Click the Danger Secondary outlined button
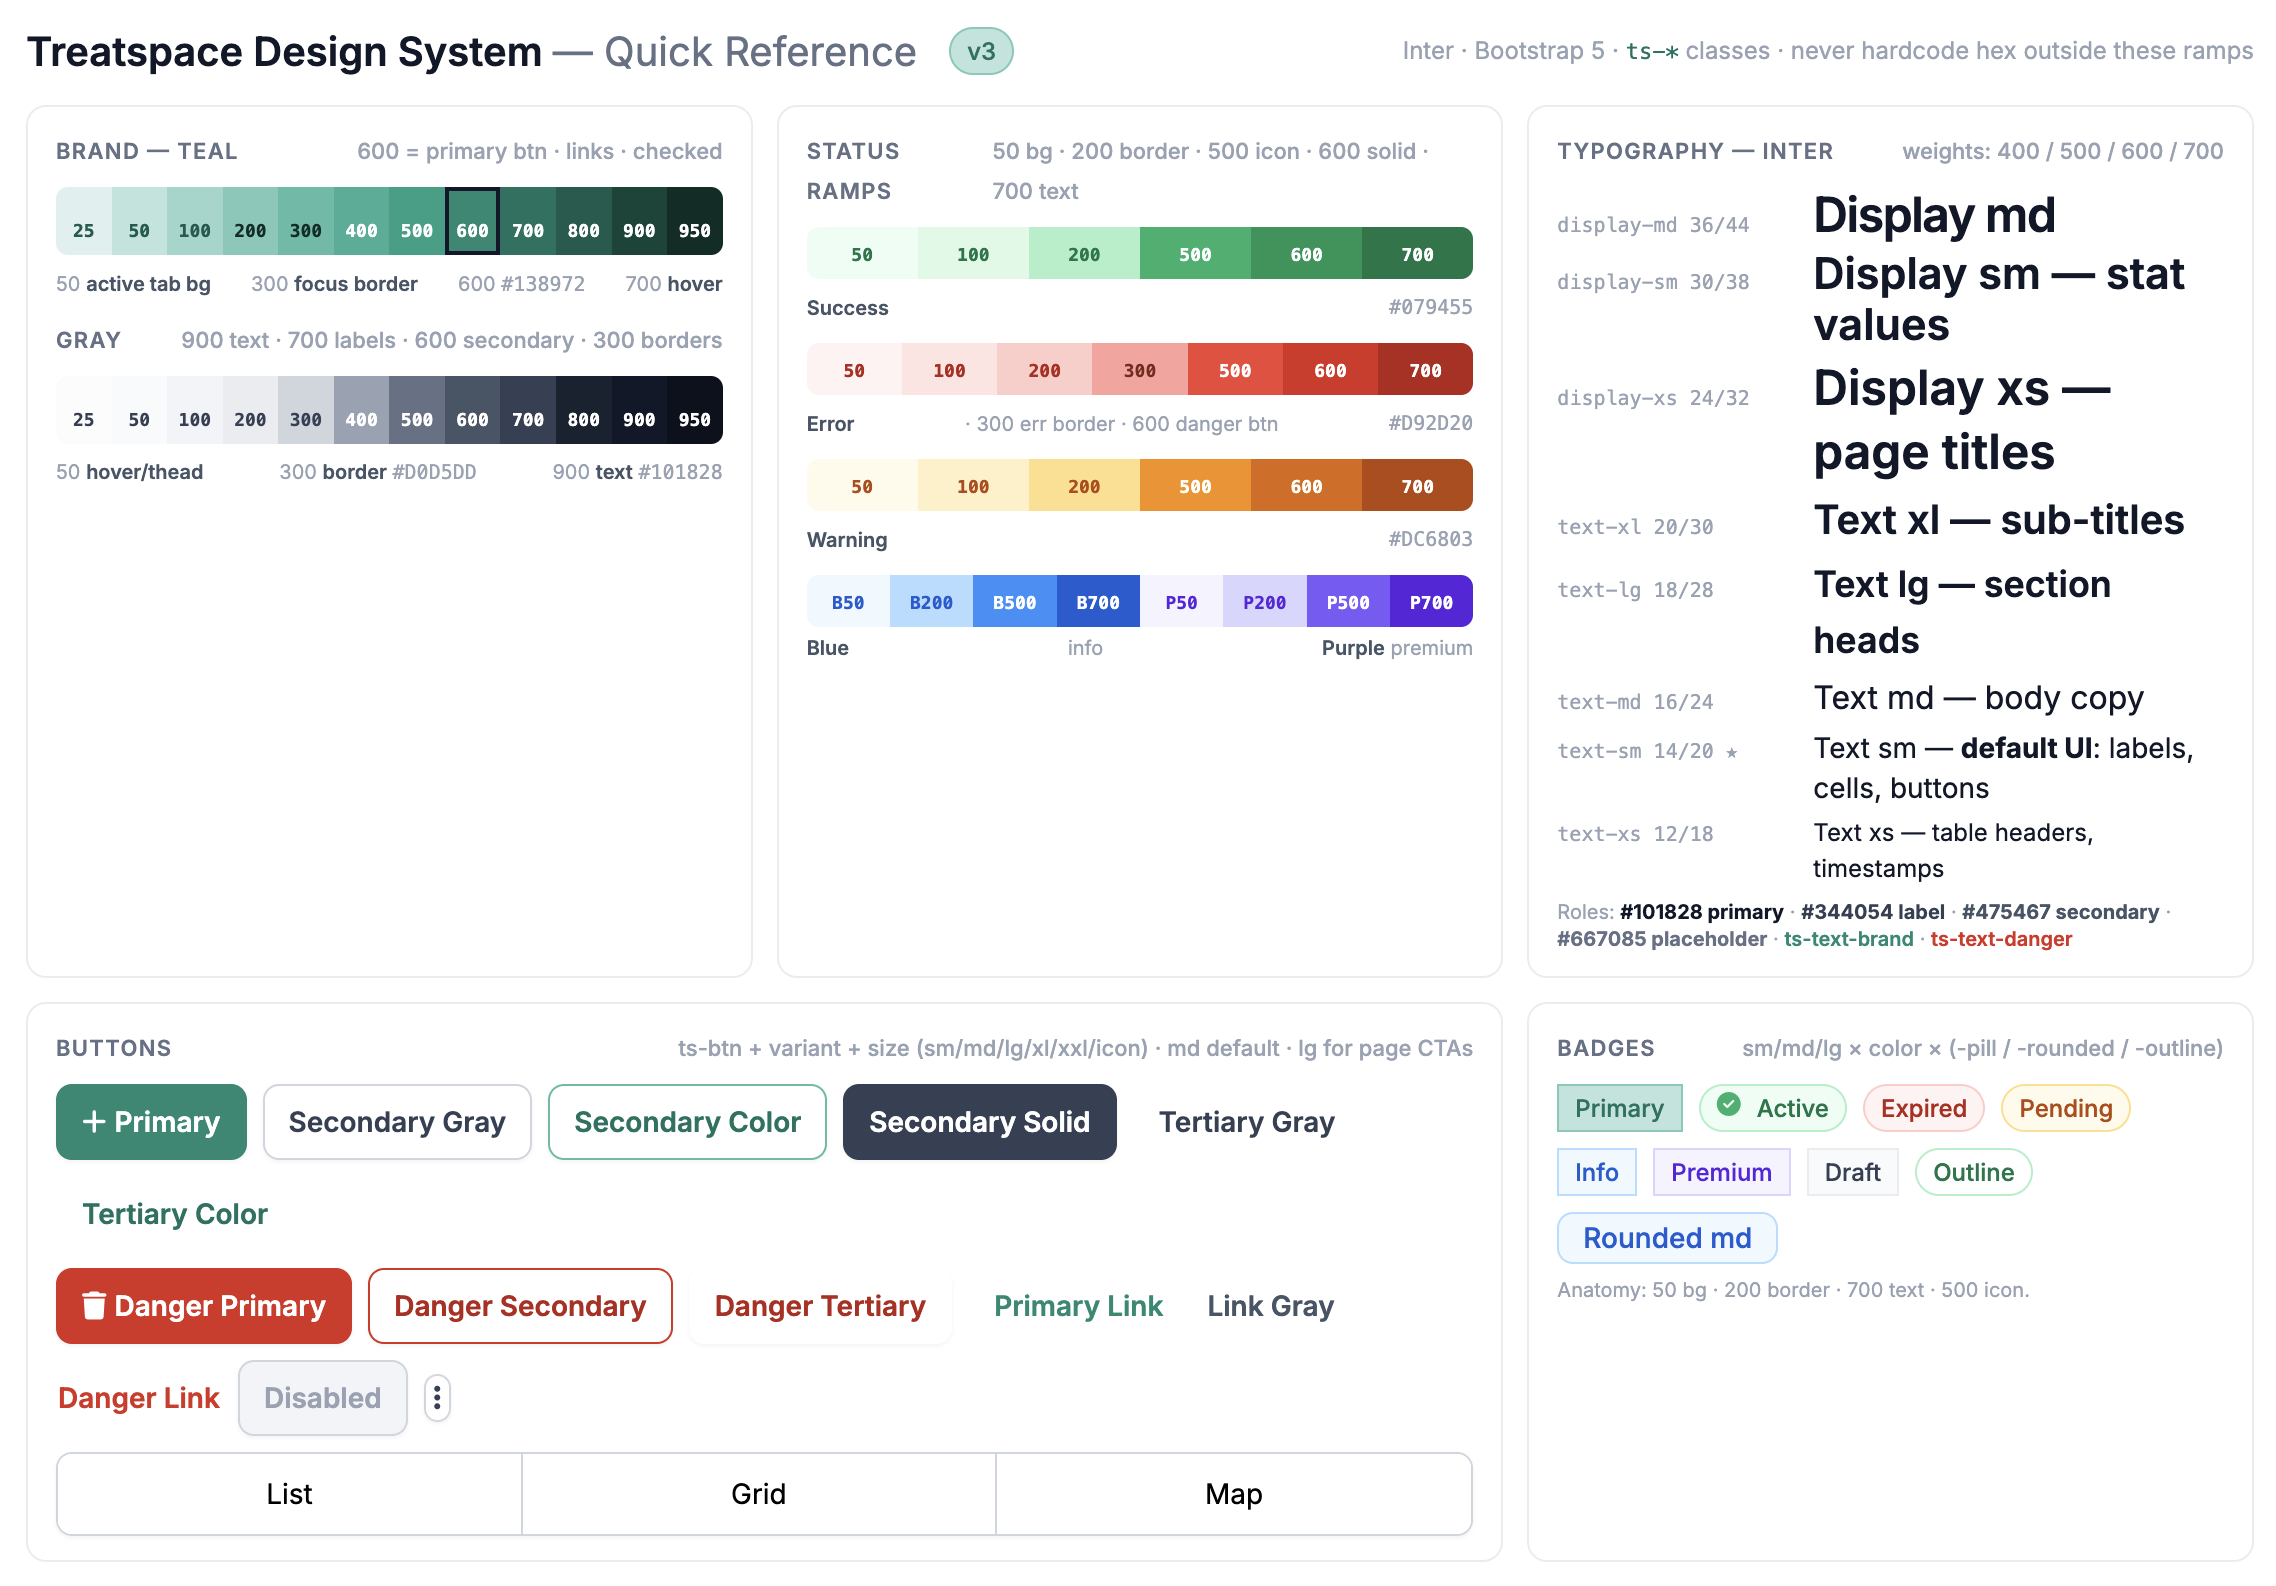 point(520,1306)
